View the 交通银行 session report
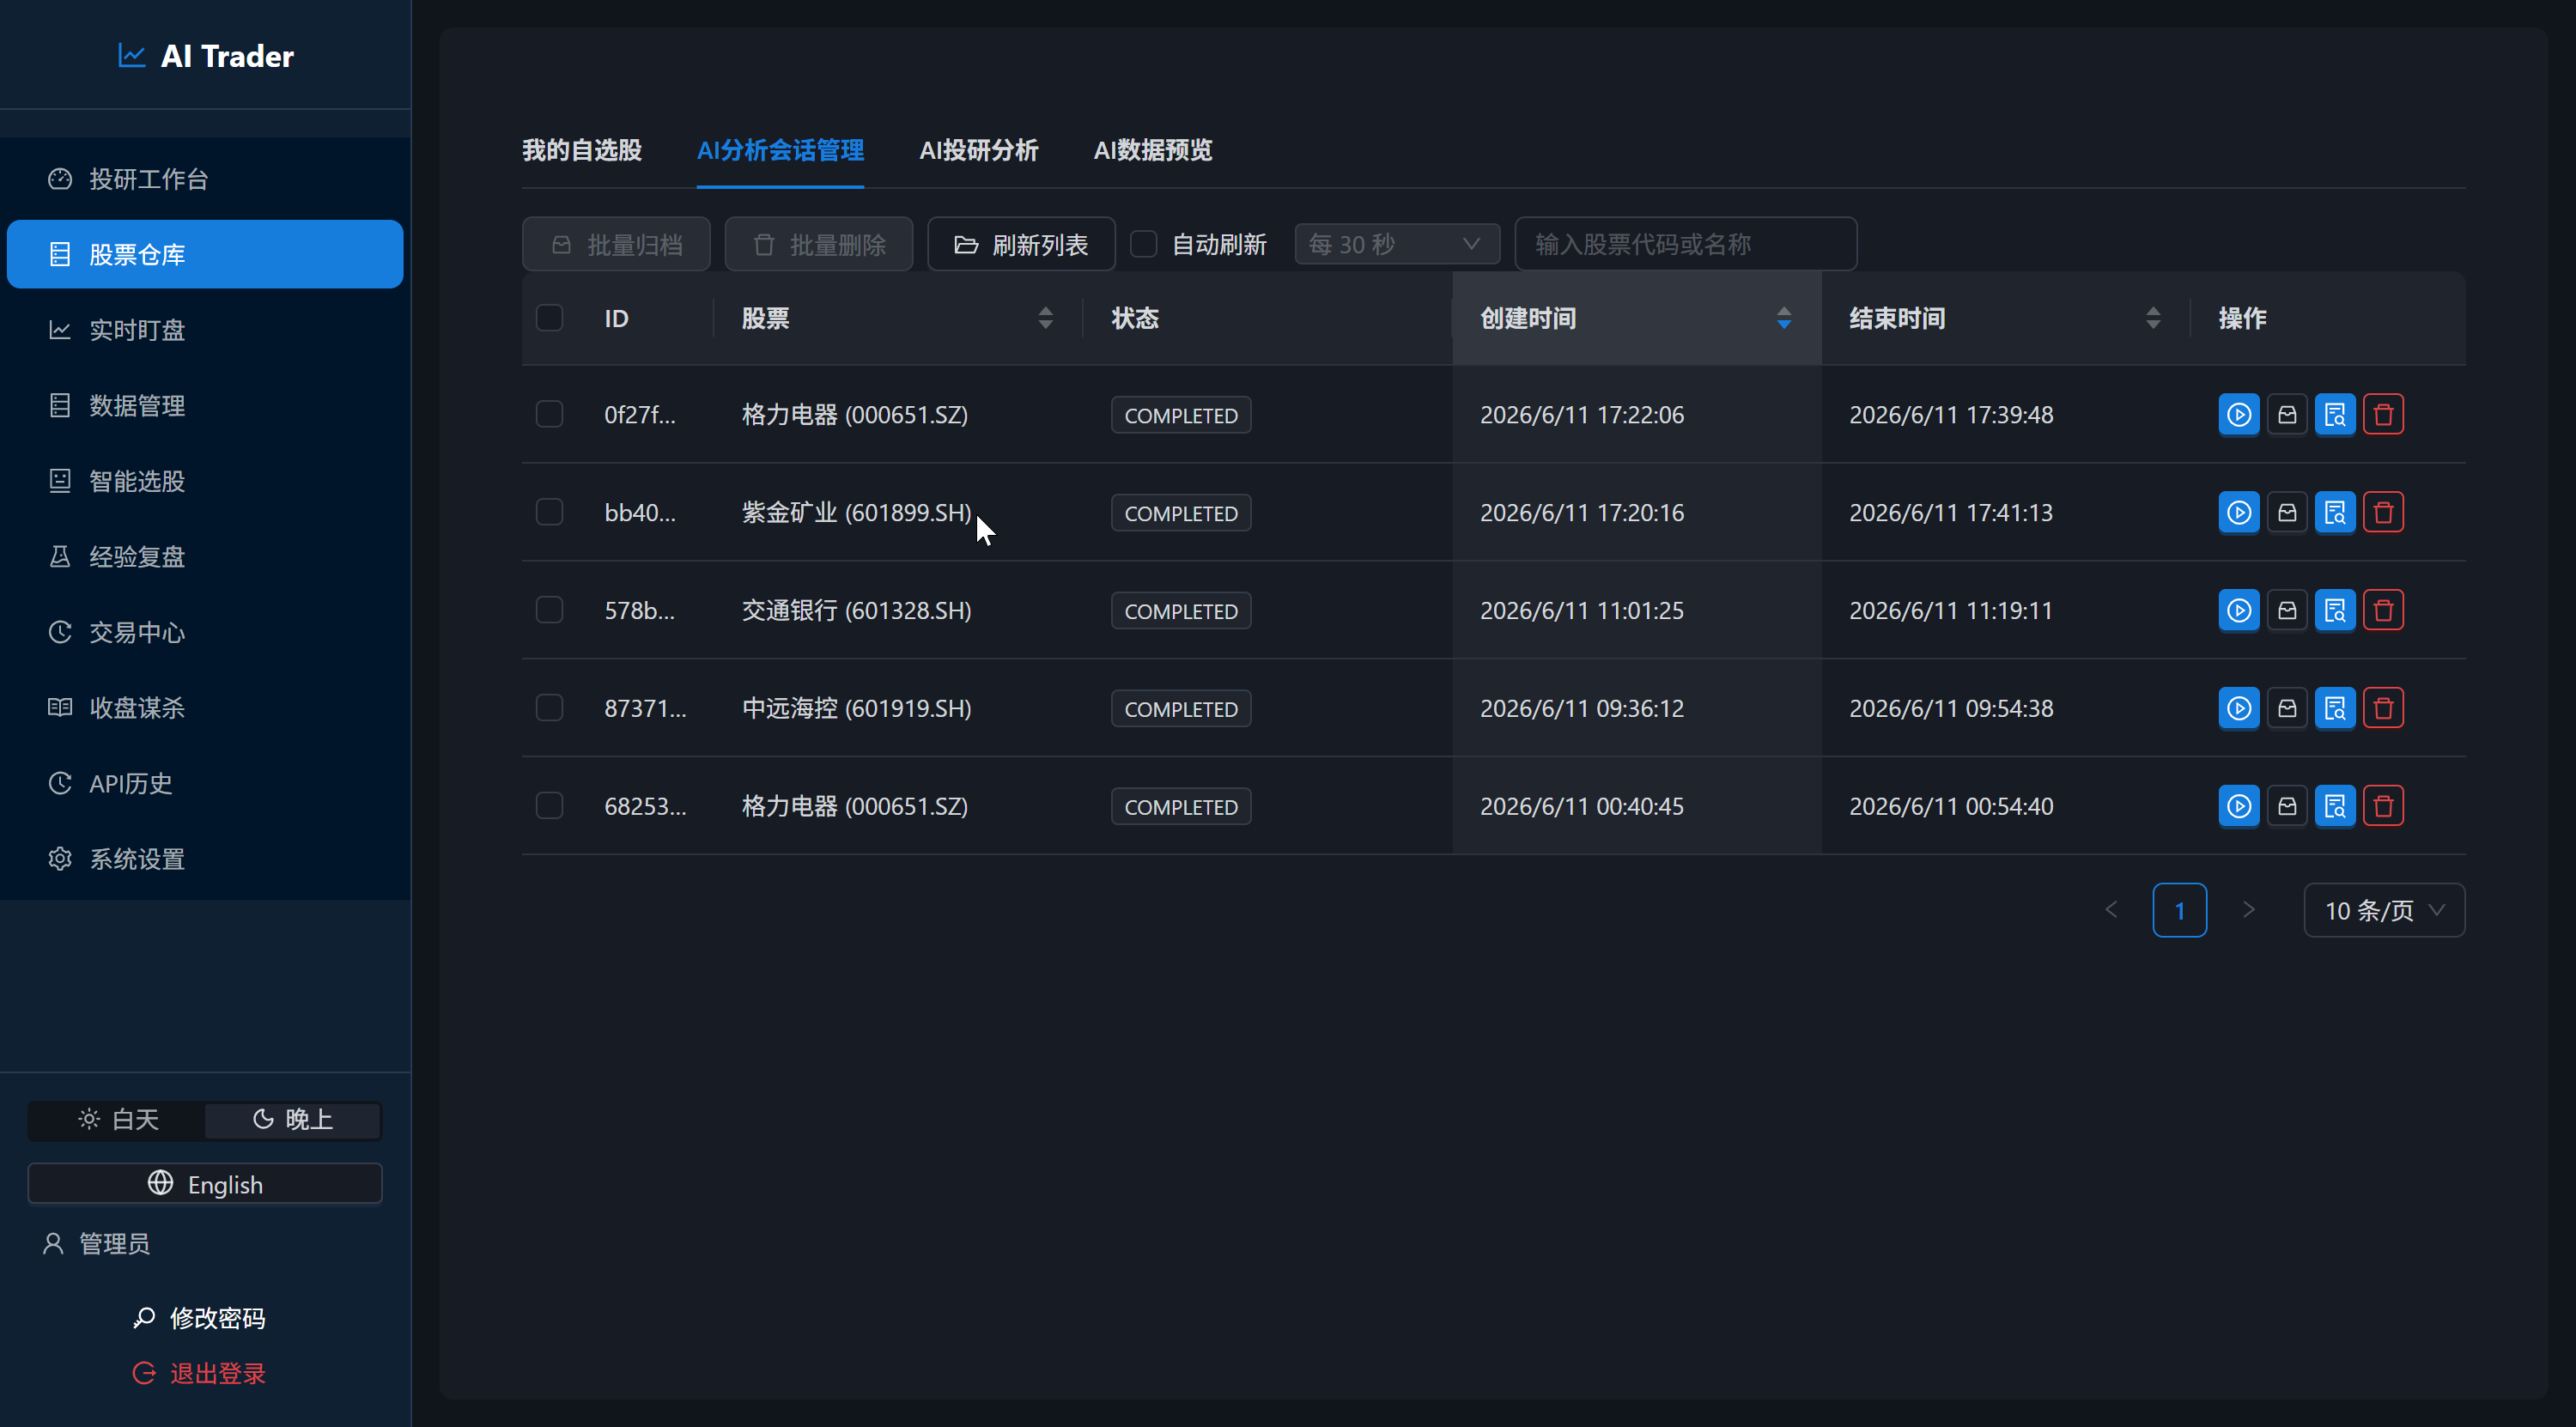Viewport: 2576px width, 1427px height. pyautogui.click(x=2334, y=610)
